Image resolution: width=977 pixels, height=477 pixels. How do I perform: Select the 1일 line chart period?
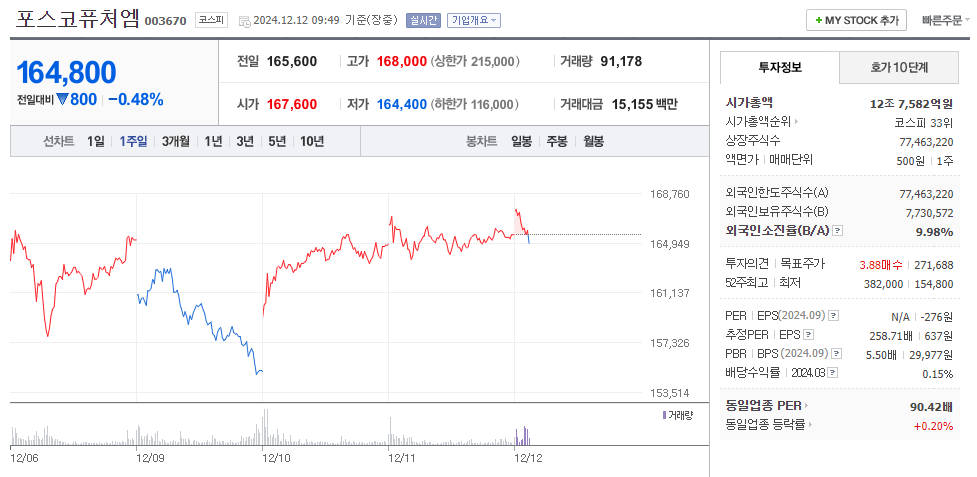96,141
